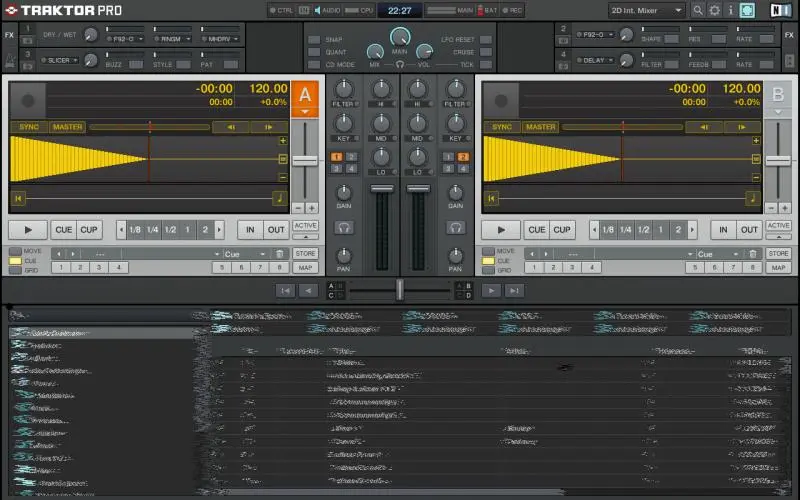Expand the Deck B letter dropdown arrow
800x500 pixels.
(x=778, y=112)
